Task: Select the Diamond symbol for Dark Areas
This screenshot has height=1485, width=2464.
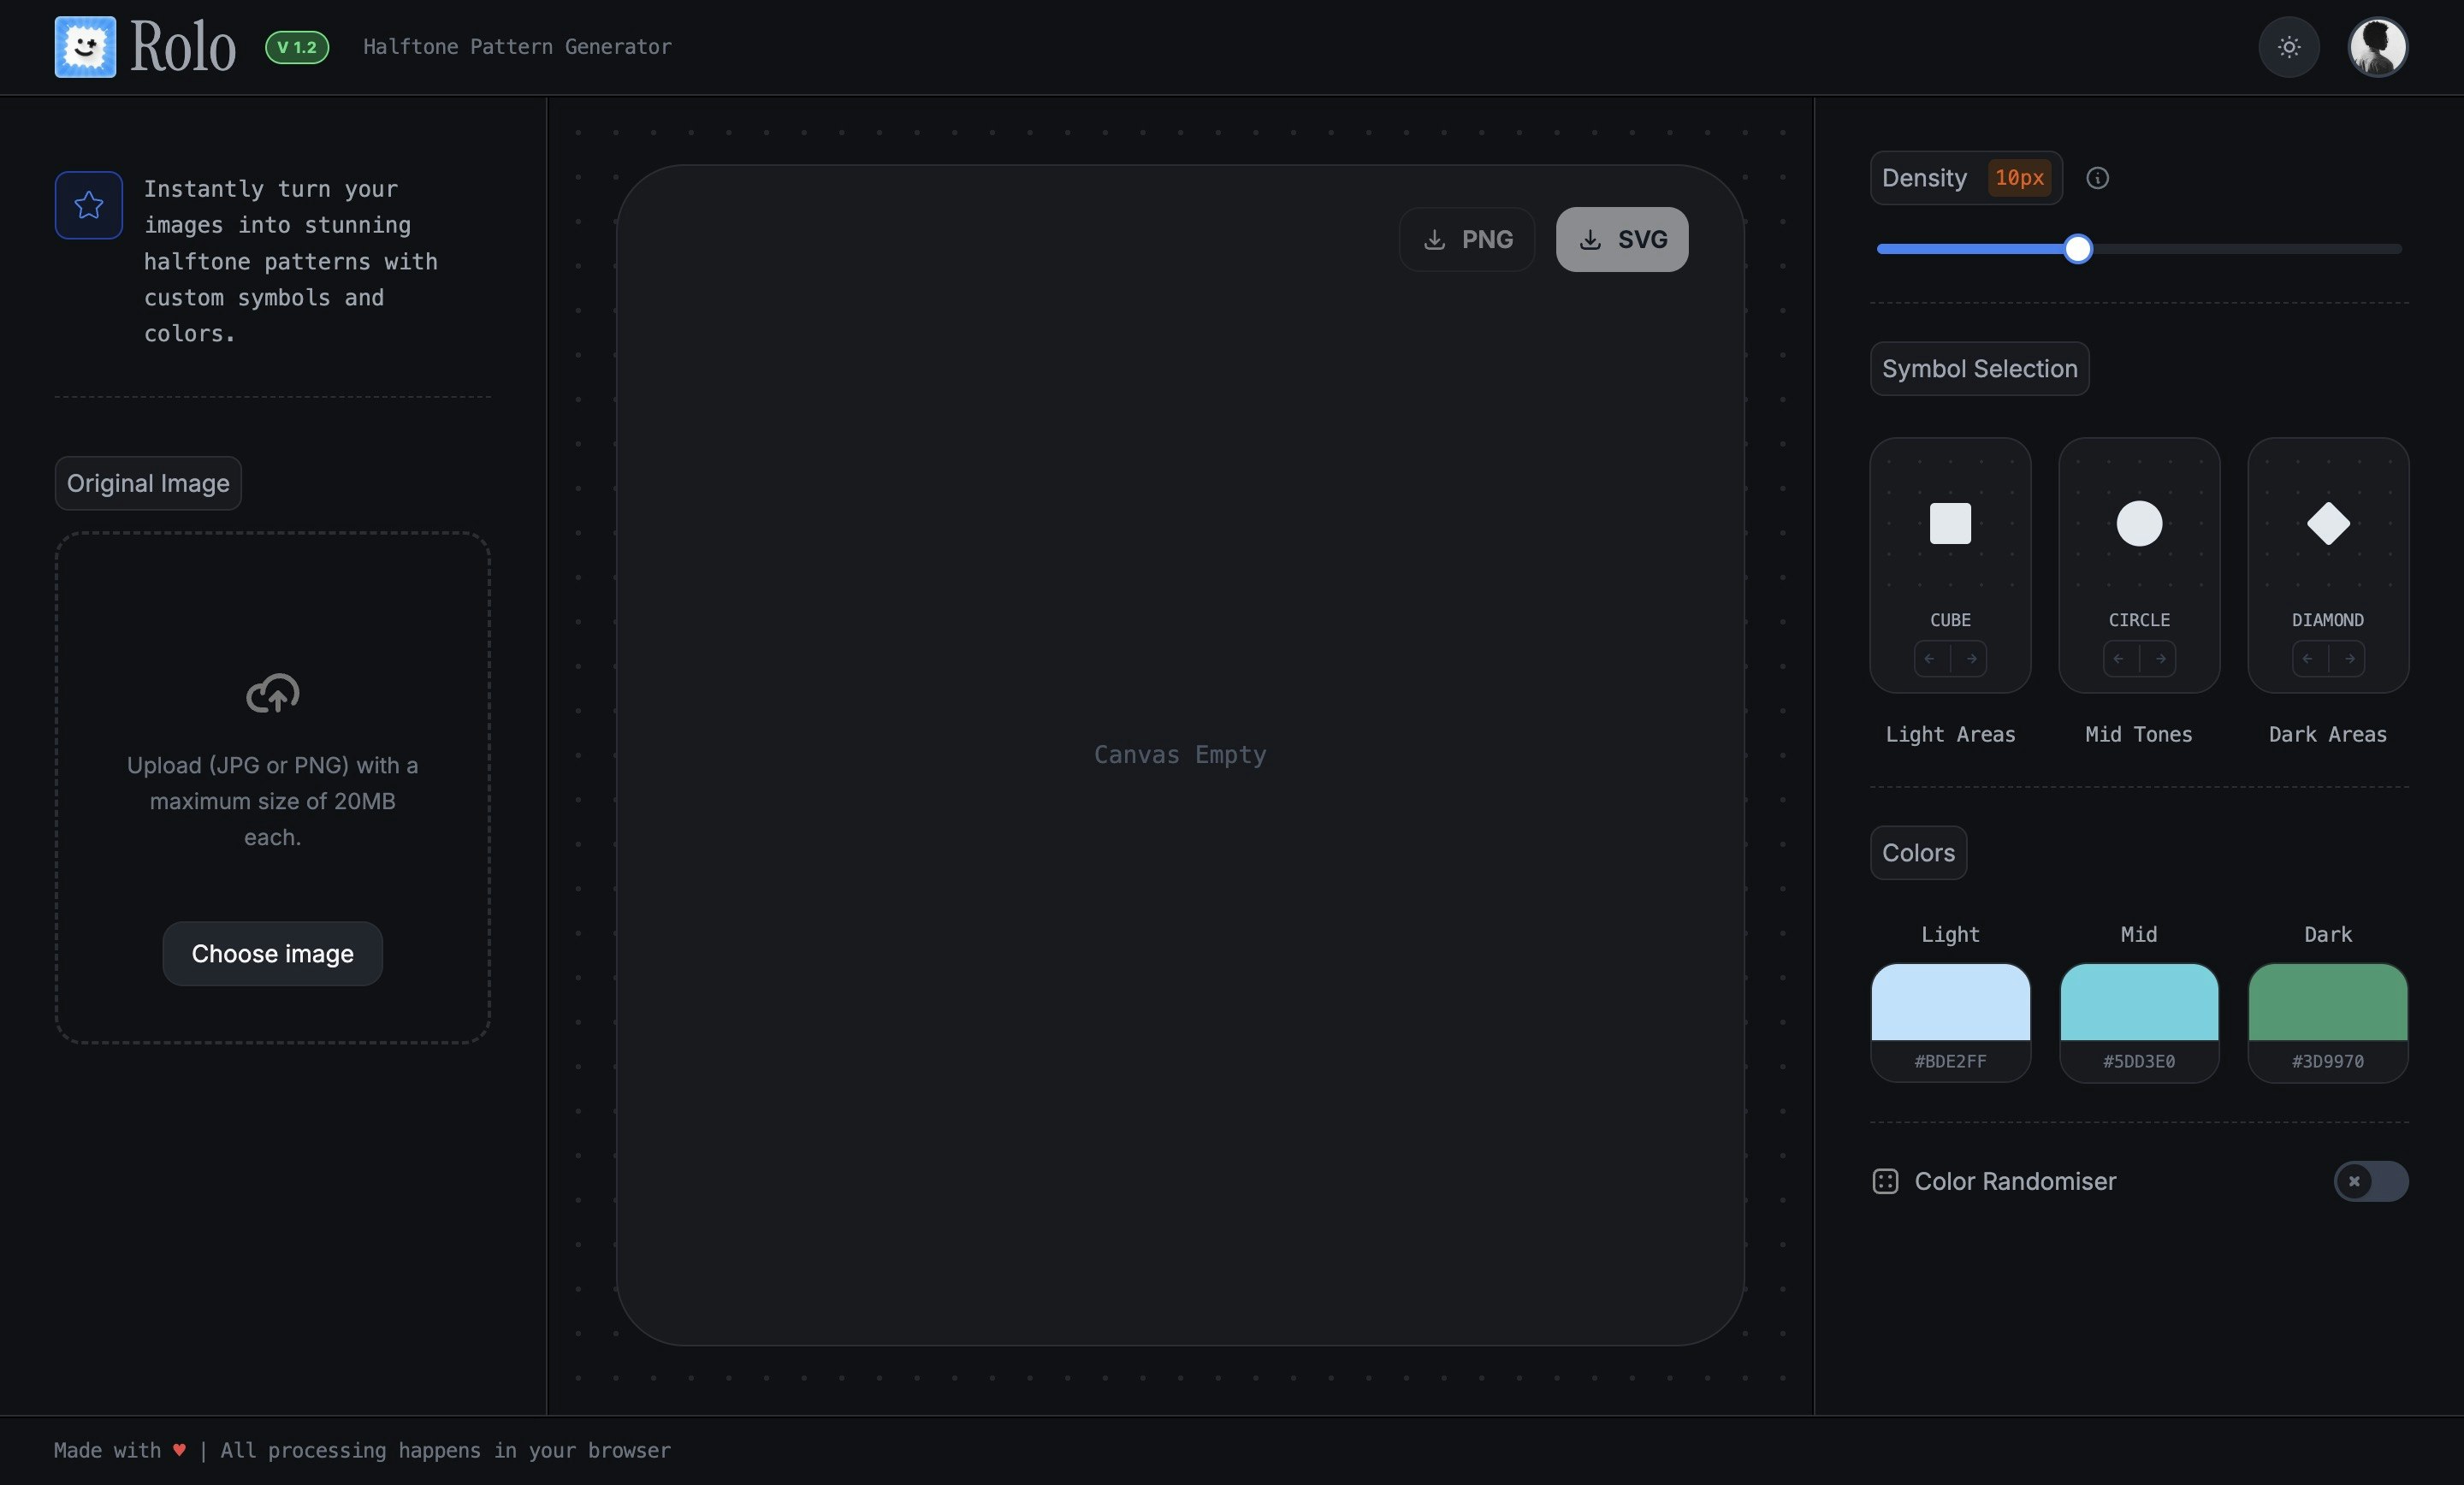Action: [2327, 525]
